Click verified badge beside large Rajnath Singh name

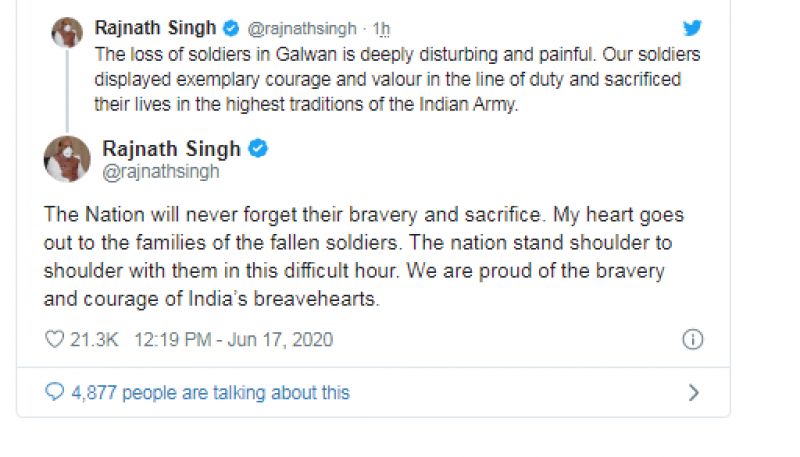258,149
